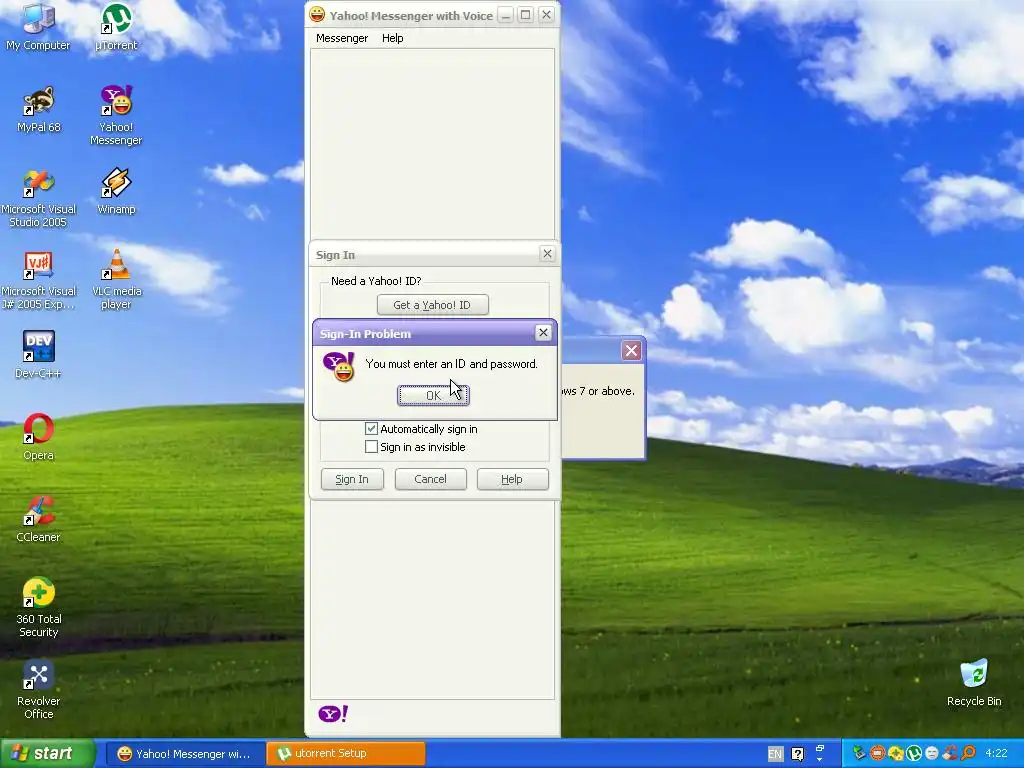The width and height of the screenshot is (1024, 768).
Task: Select the Revolver Office desktop icon
Action: pos(39,690)
